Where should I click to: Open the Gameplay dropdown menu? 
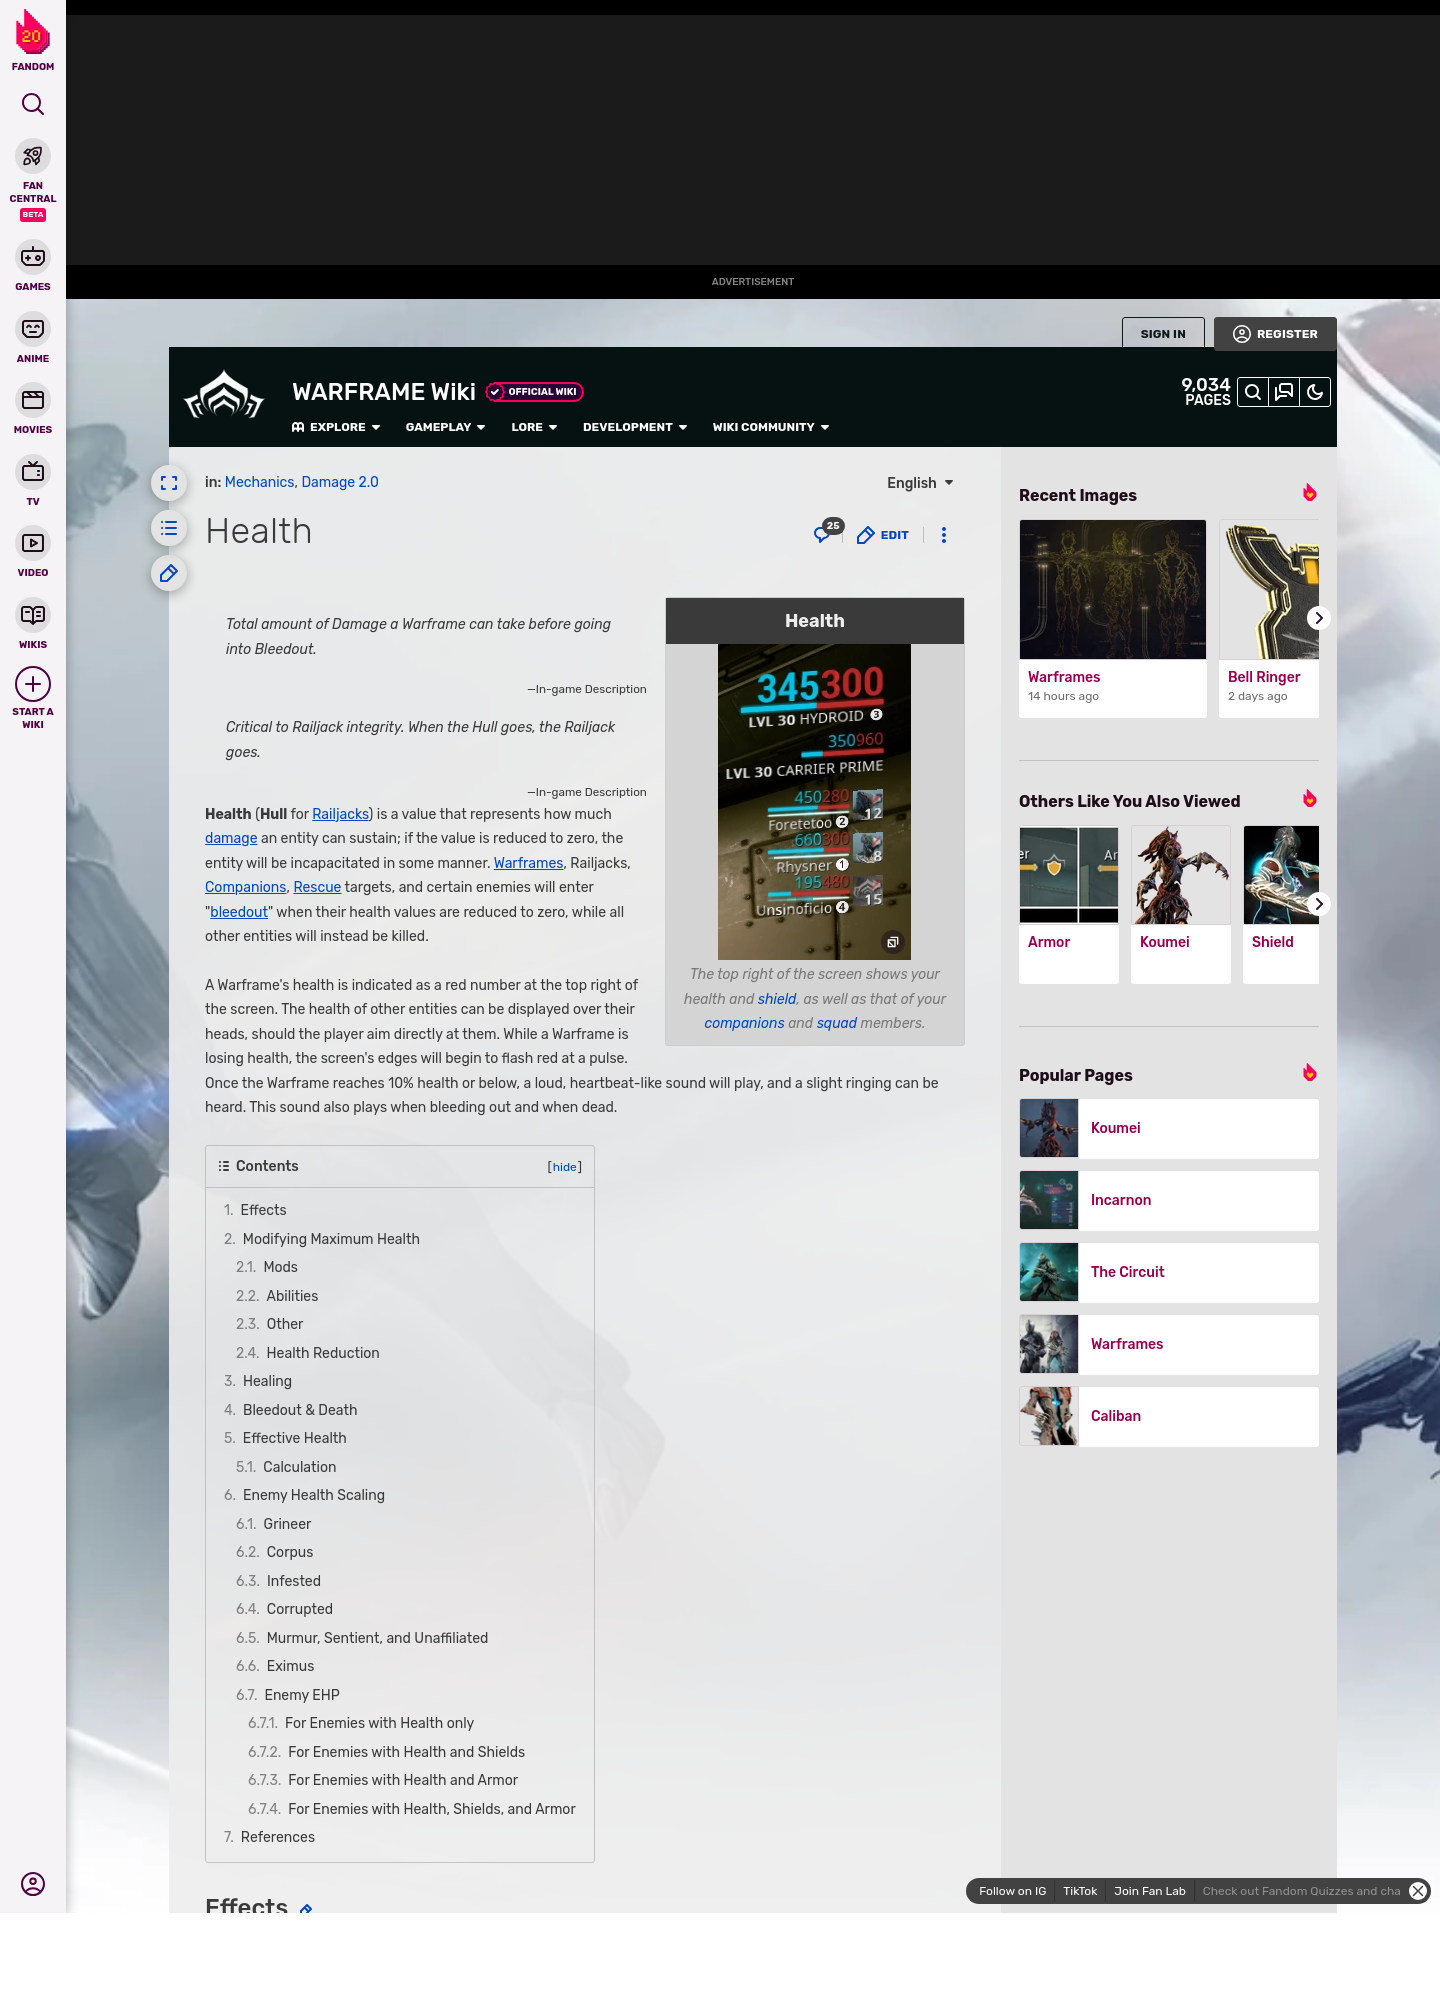tap(445, 427)
